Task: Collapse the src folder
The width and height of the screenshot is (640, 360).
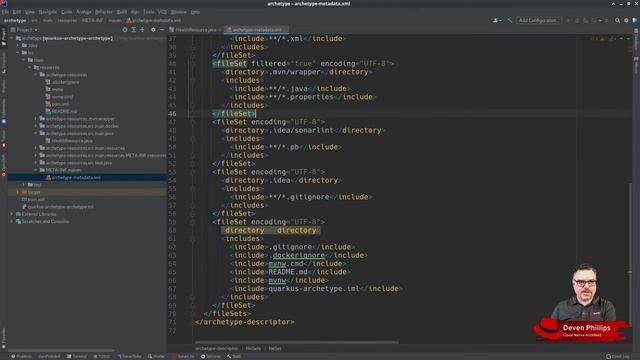Action: click(18, 53)
